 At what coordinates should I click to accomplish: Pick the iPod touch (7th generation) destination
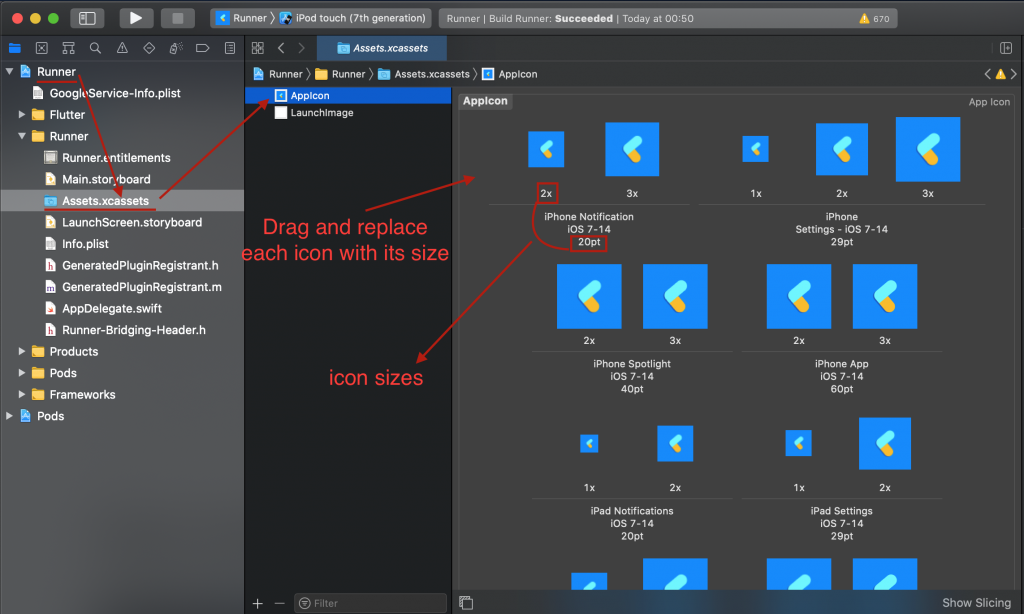pyautogui.click(x=353, y=18)
